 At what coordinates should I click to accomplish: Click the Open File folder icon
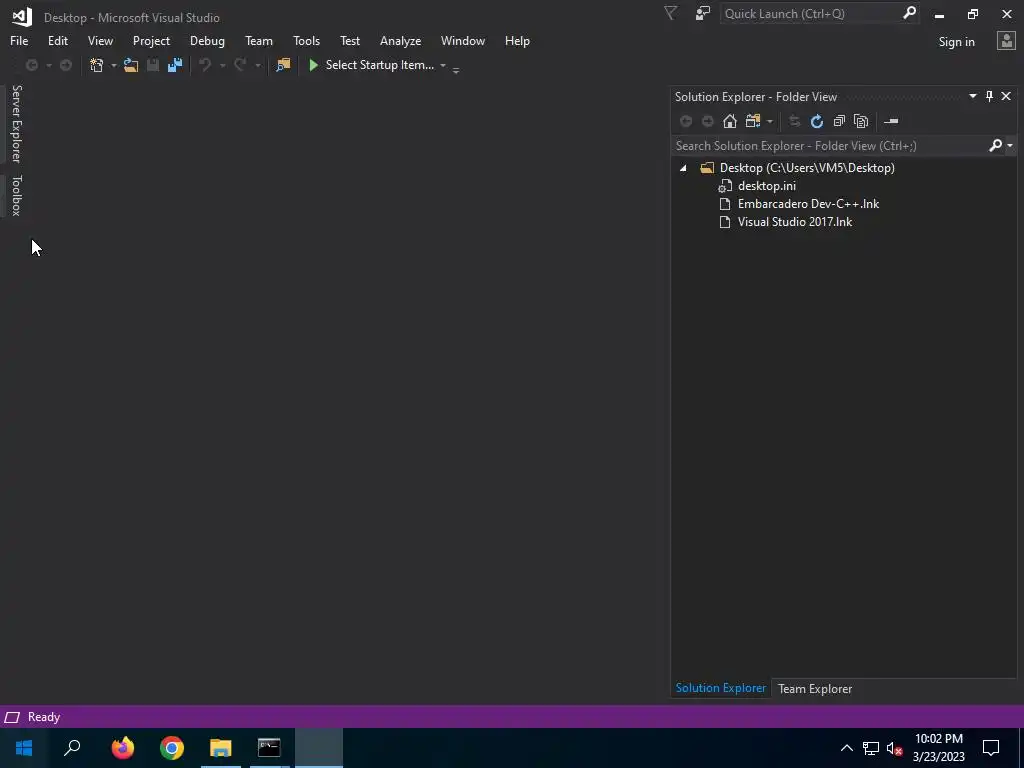131,65
